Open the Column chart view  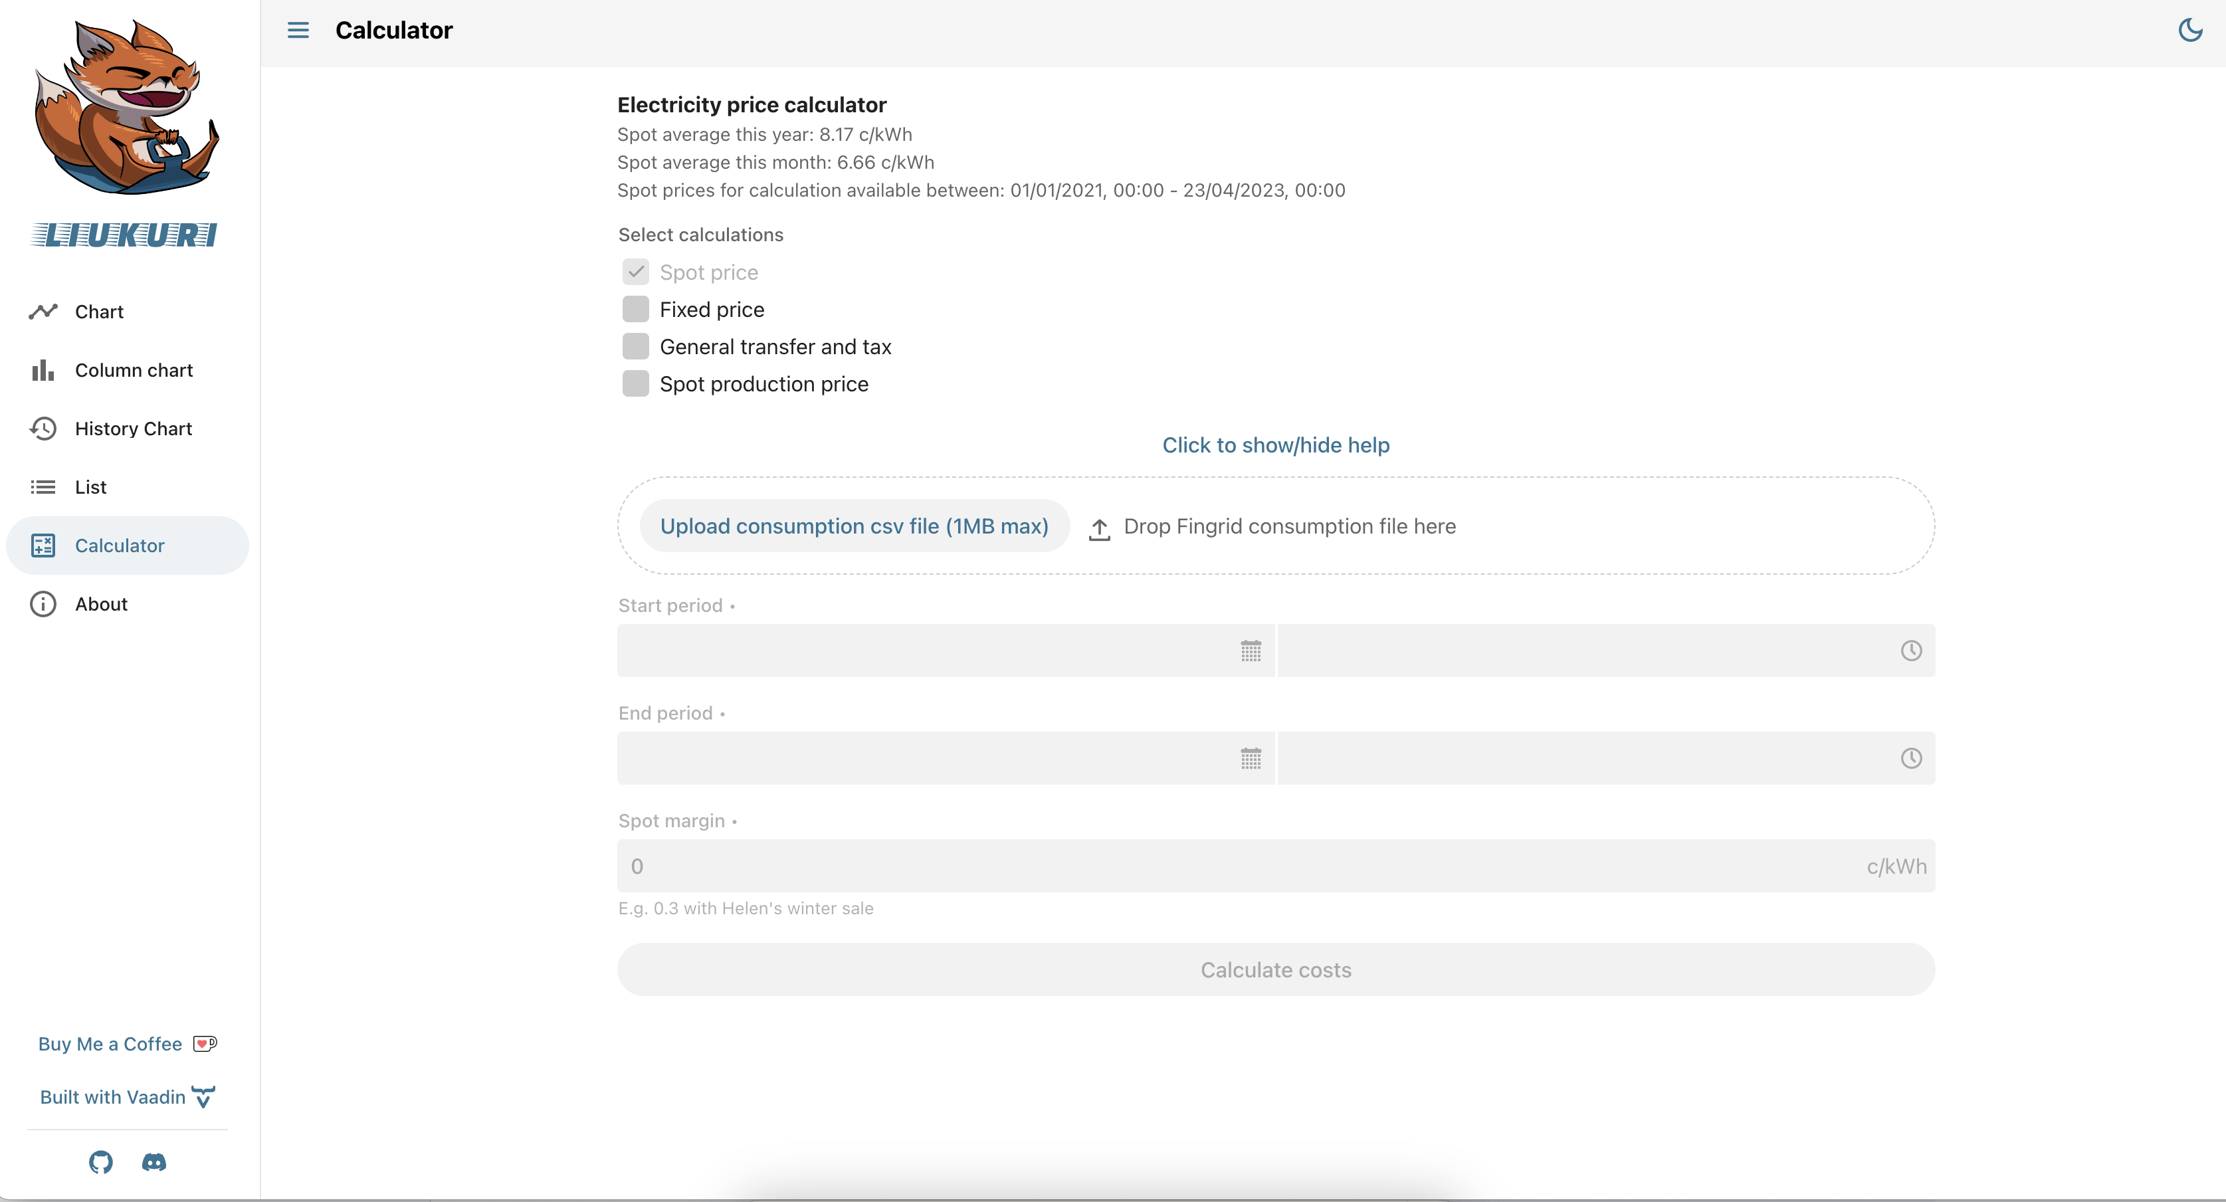133,370
